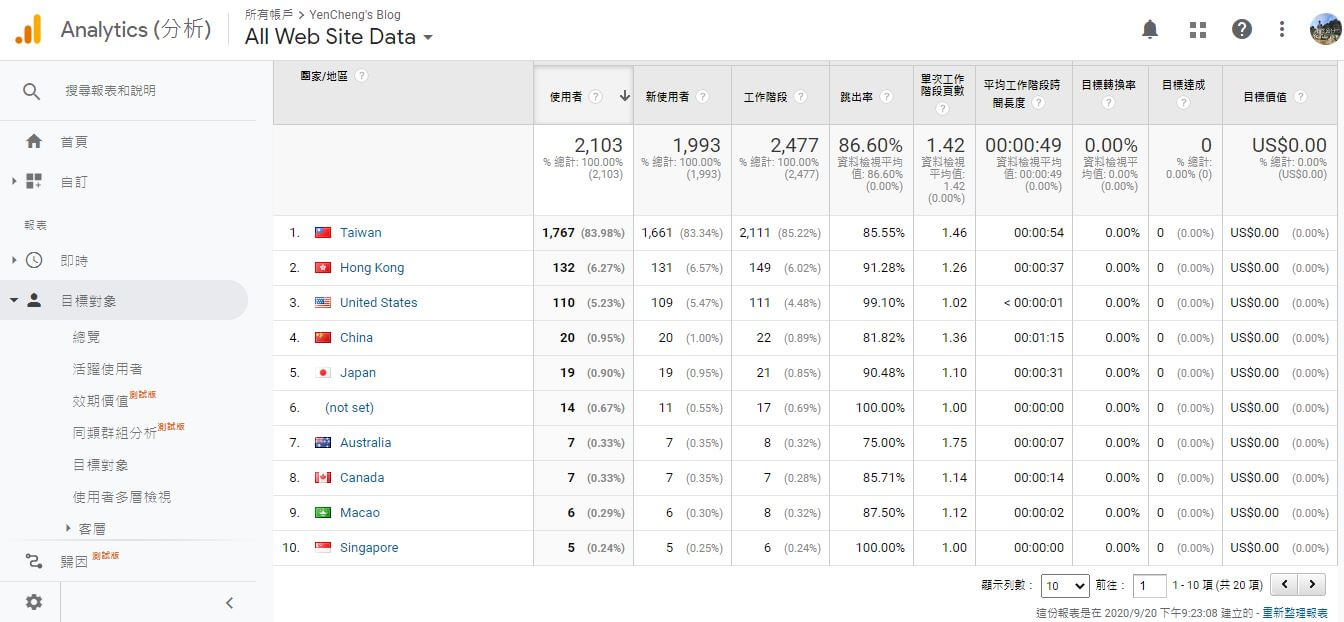Viewport: 1344px width, 622px height.
Task: Toggle sort order on the 使用者 column
Action: pyautogui.click(x=624, y=96)
